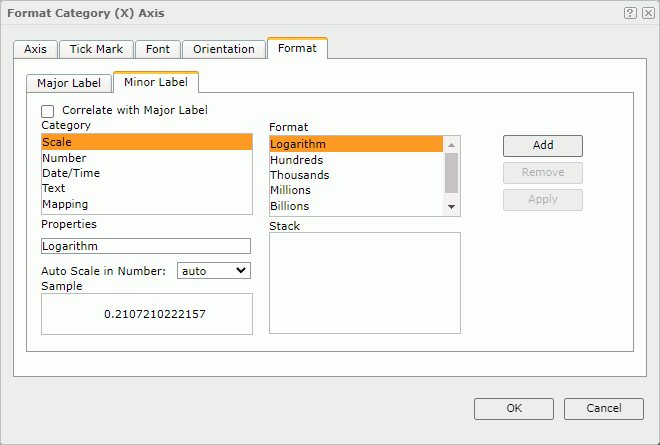Open the Tick Mark tab

coord(96,49)
